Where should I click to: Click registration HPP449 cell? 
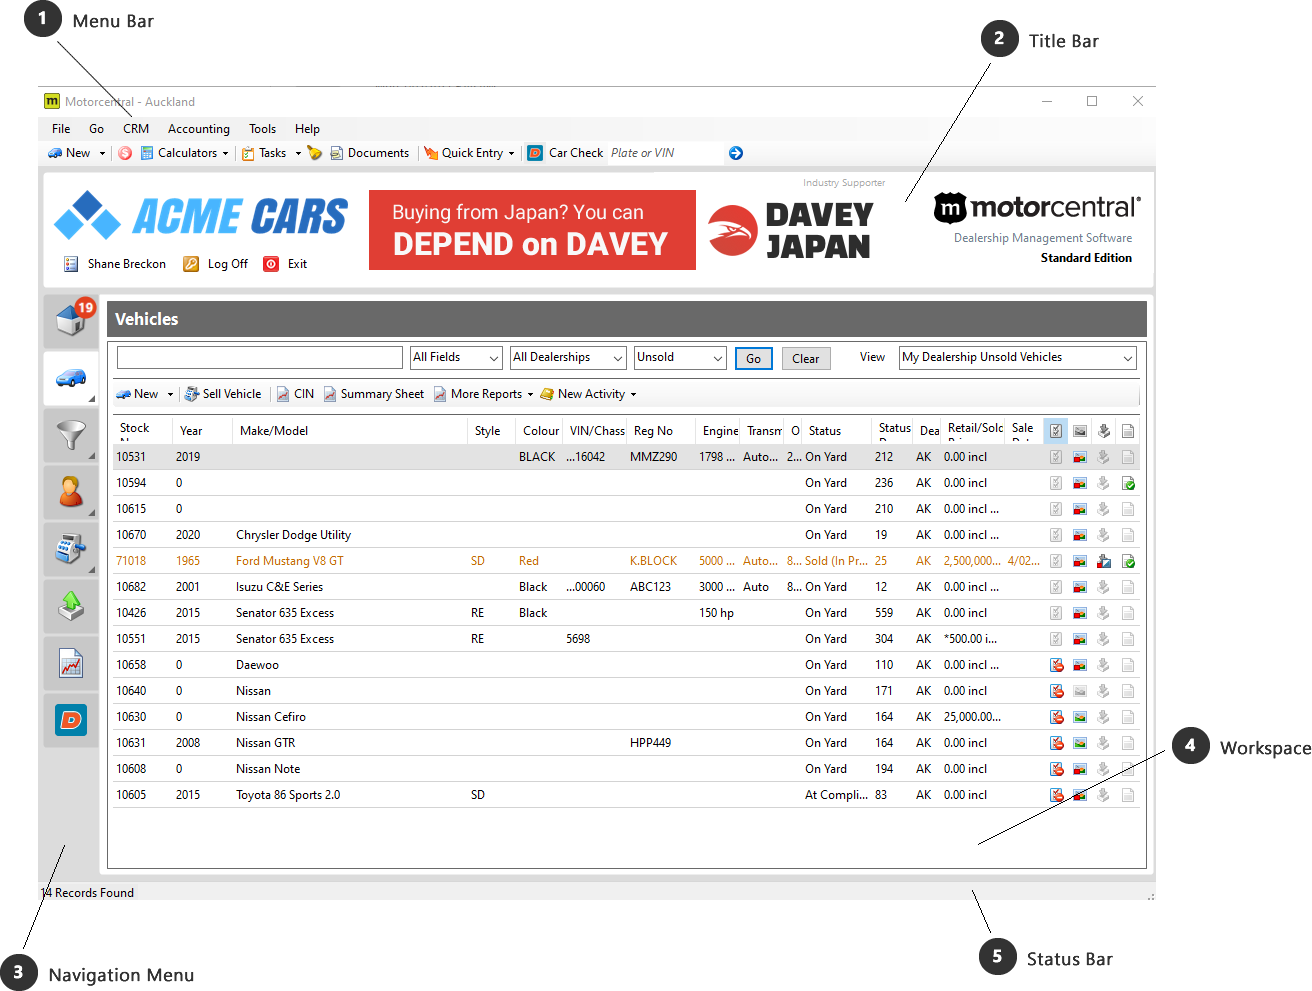[x=651, y=743]
